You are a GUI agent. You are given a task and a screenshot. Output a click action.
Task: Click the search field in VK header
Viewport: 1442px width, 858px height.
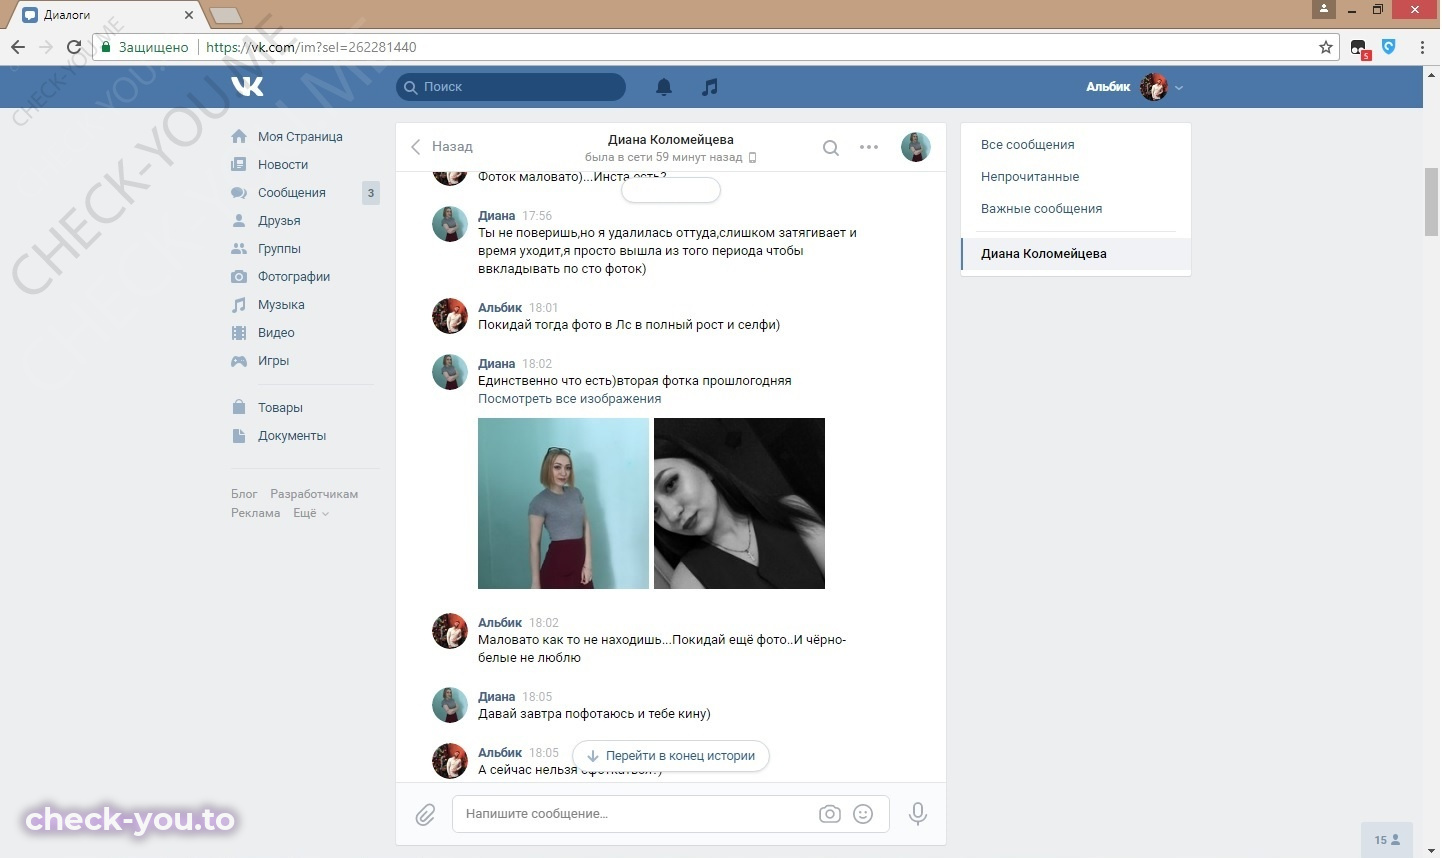tap(511, 87)
